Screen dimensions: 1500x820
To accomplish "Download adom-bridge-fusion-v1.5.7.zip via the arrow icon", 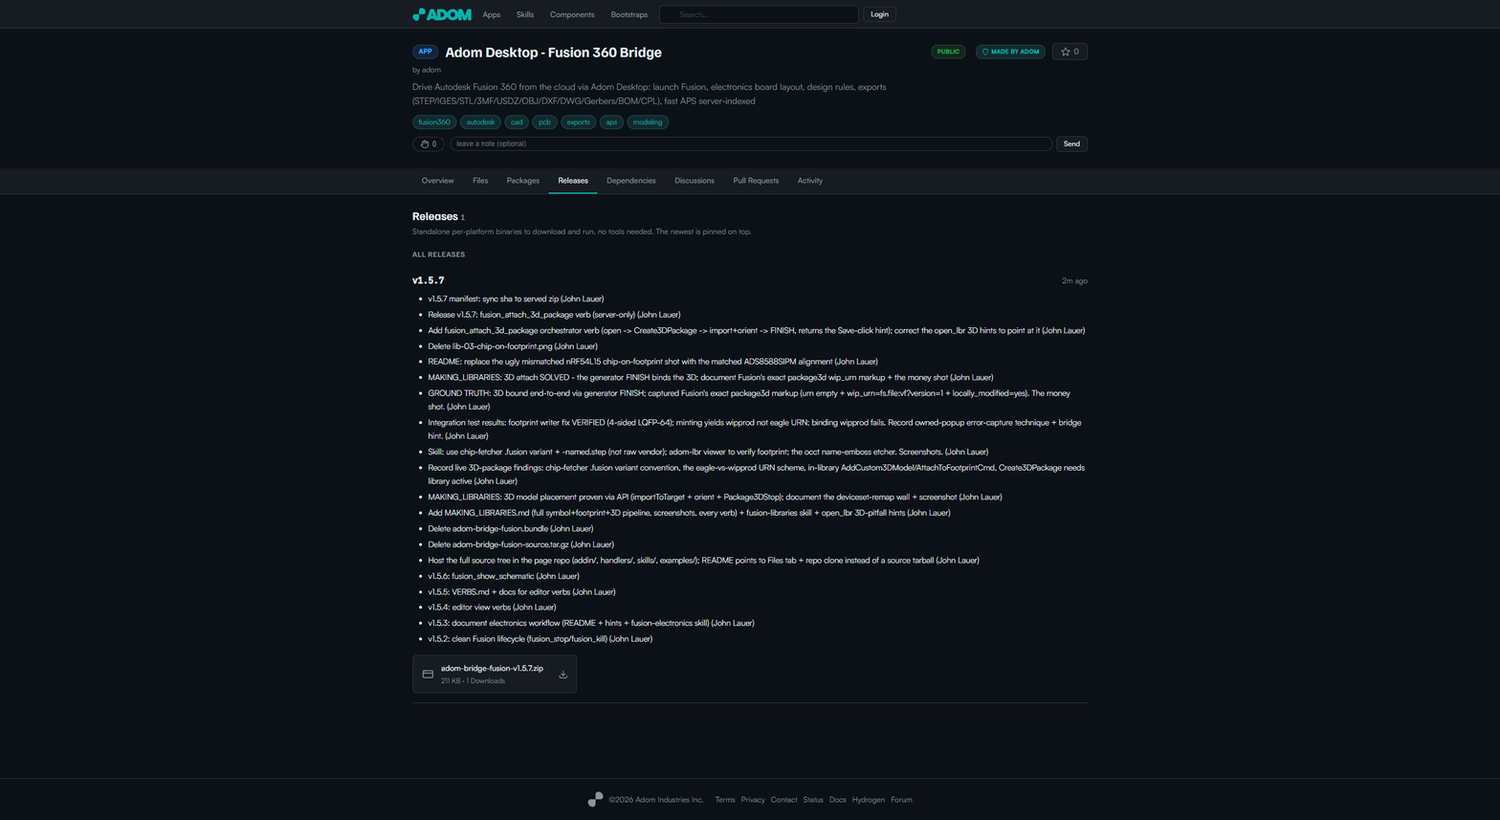I will tap(563, 674).
